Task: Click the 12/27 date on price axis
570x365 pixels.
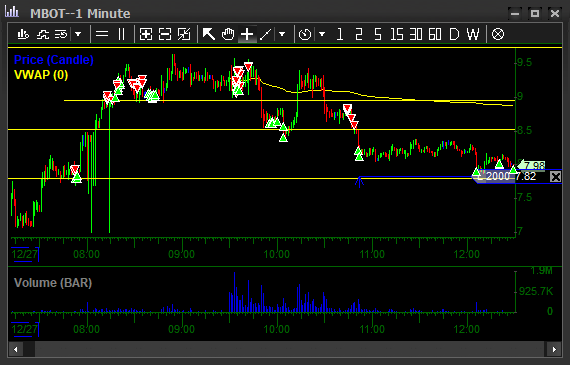Action: (24, 254)
